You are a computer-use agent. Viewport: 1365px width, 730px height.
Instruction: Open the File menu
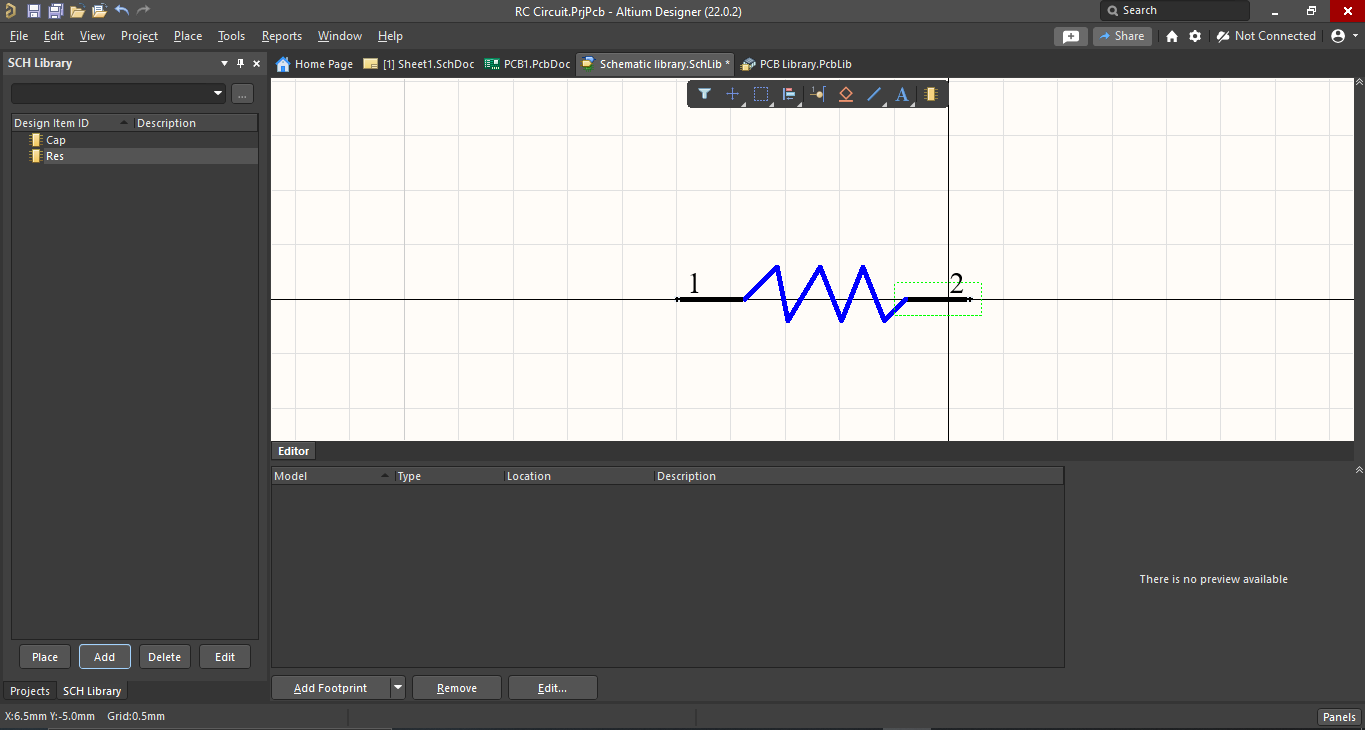click(x=19, y=36)
